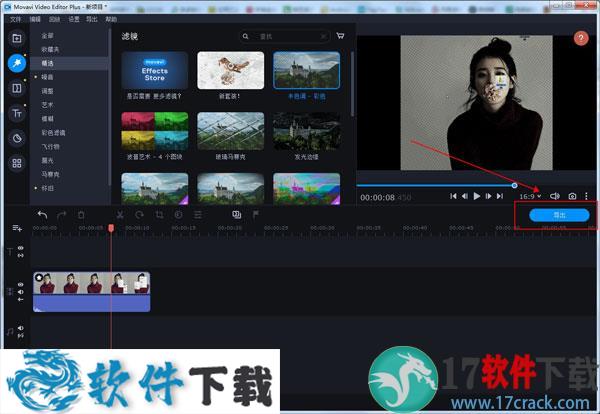Select the 飞行物 filter category
Screen dimensions: 600x414
(x=50, y=147)
